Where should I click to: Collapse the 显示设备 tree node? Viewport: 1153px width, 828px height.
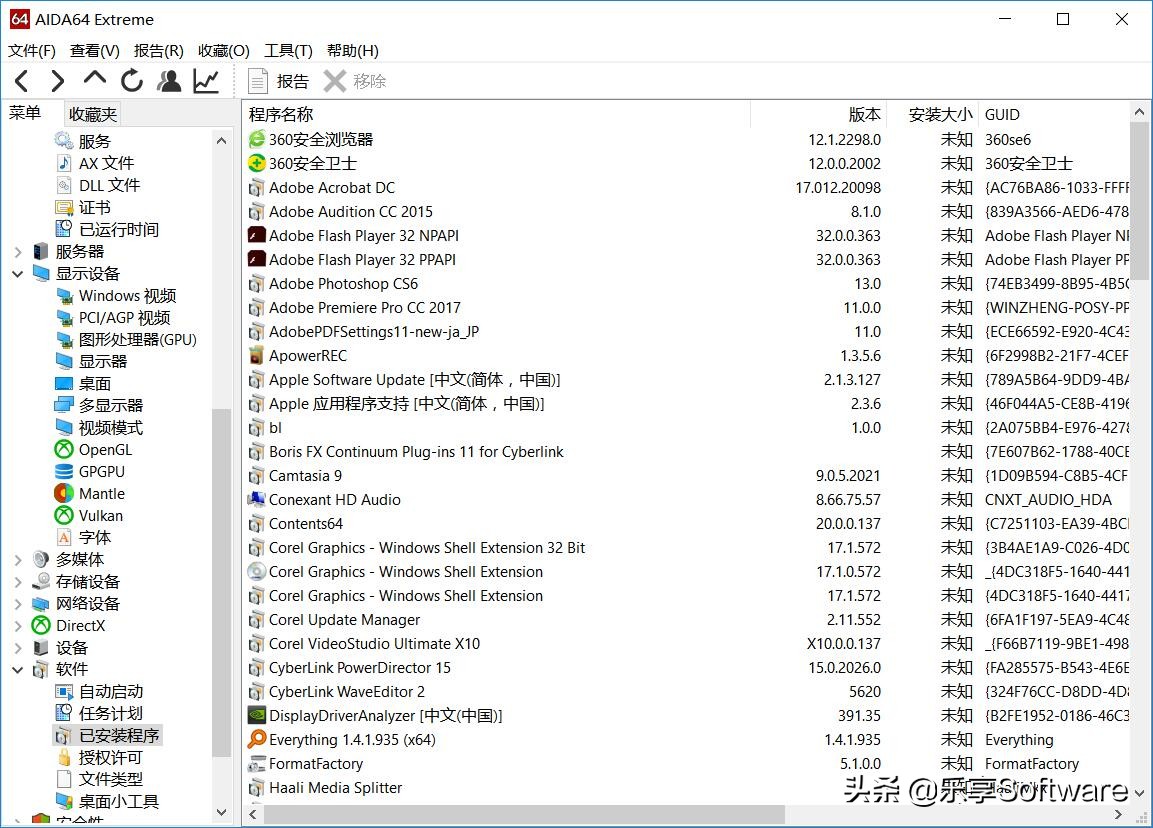pos(18,274)
